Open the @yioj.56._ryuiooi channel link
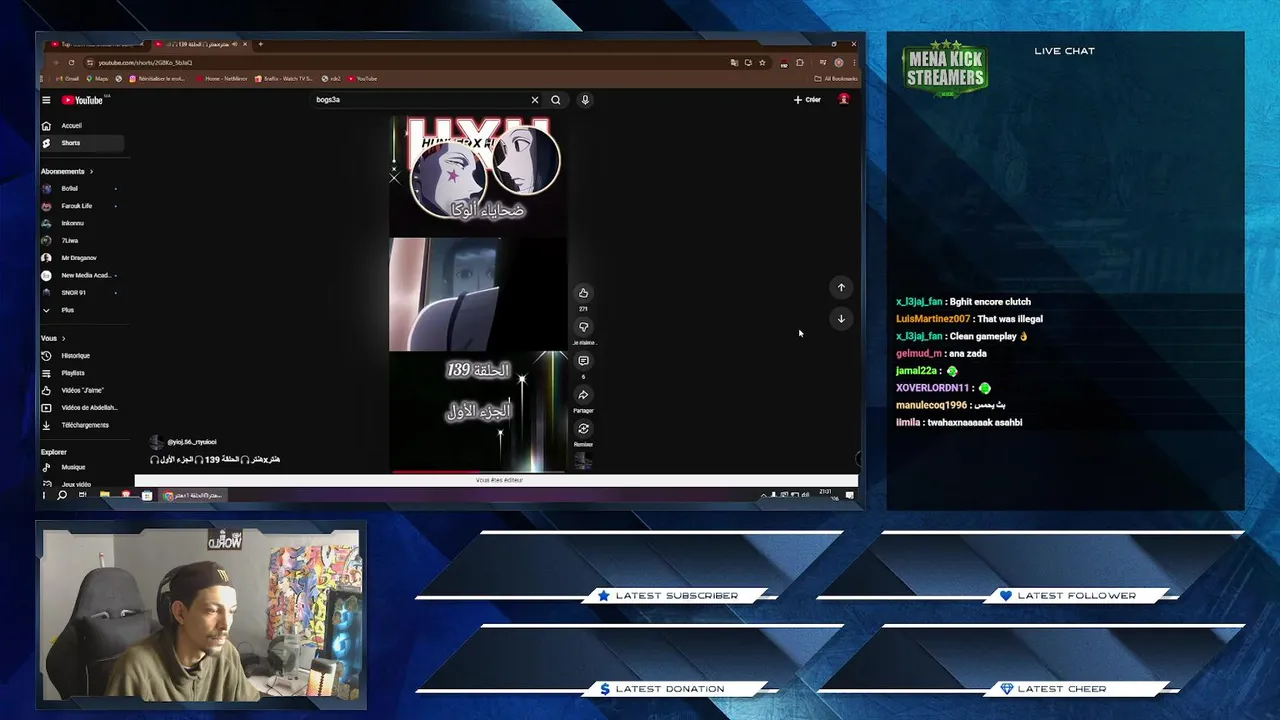1280x720 pixels. tap(192, 442)
